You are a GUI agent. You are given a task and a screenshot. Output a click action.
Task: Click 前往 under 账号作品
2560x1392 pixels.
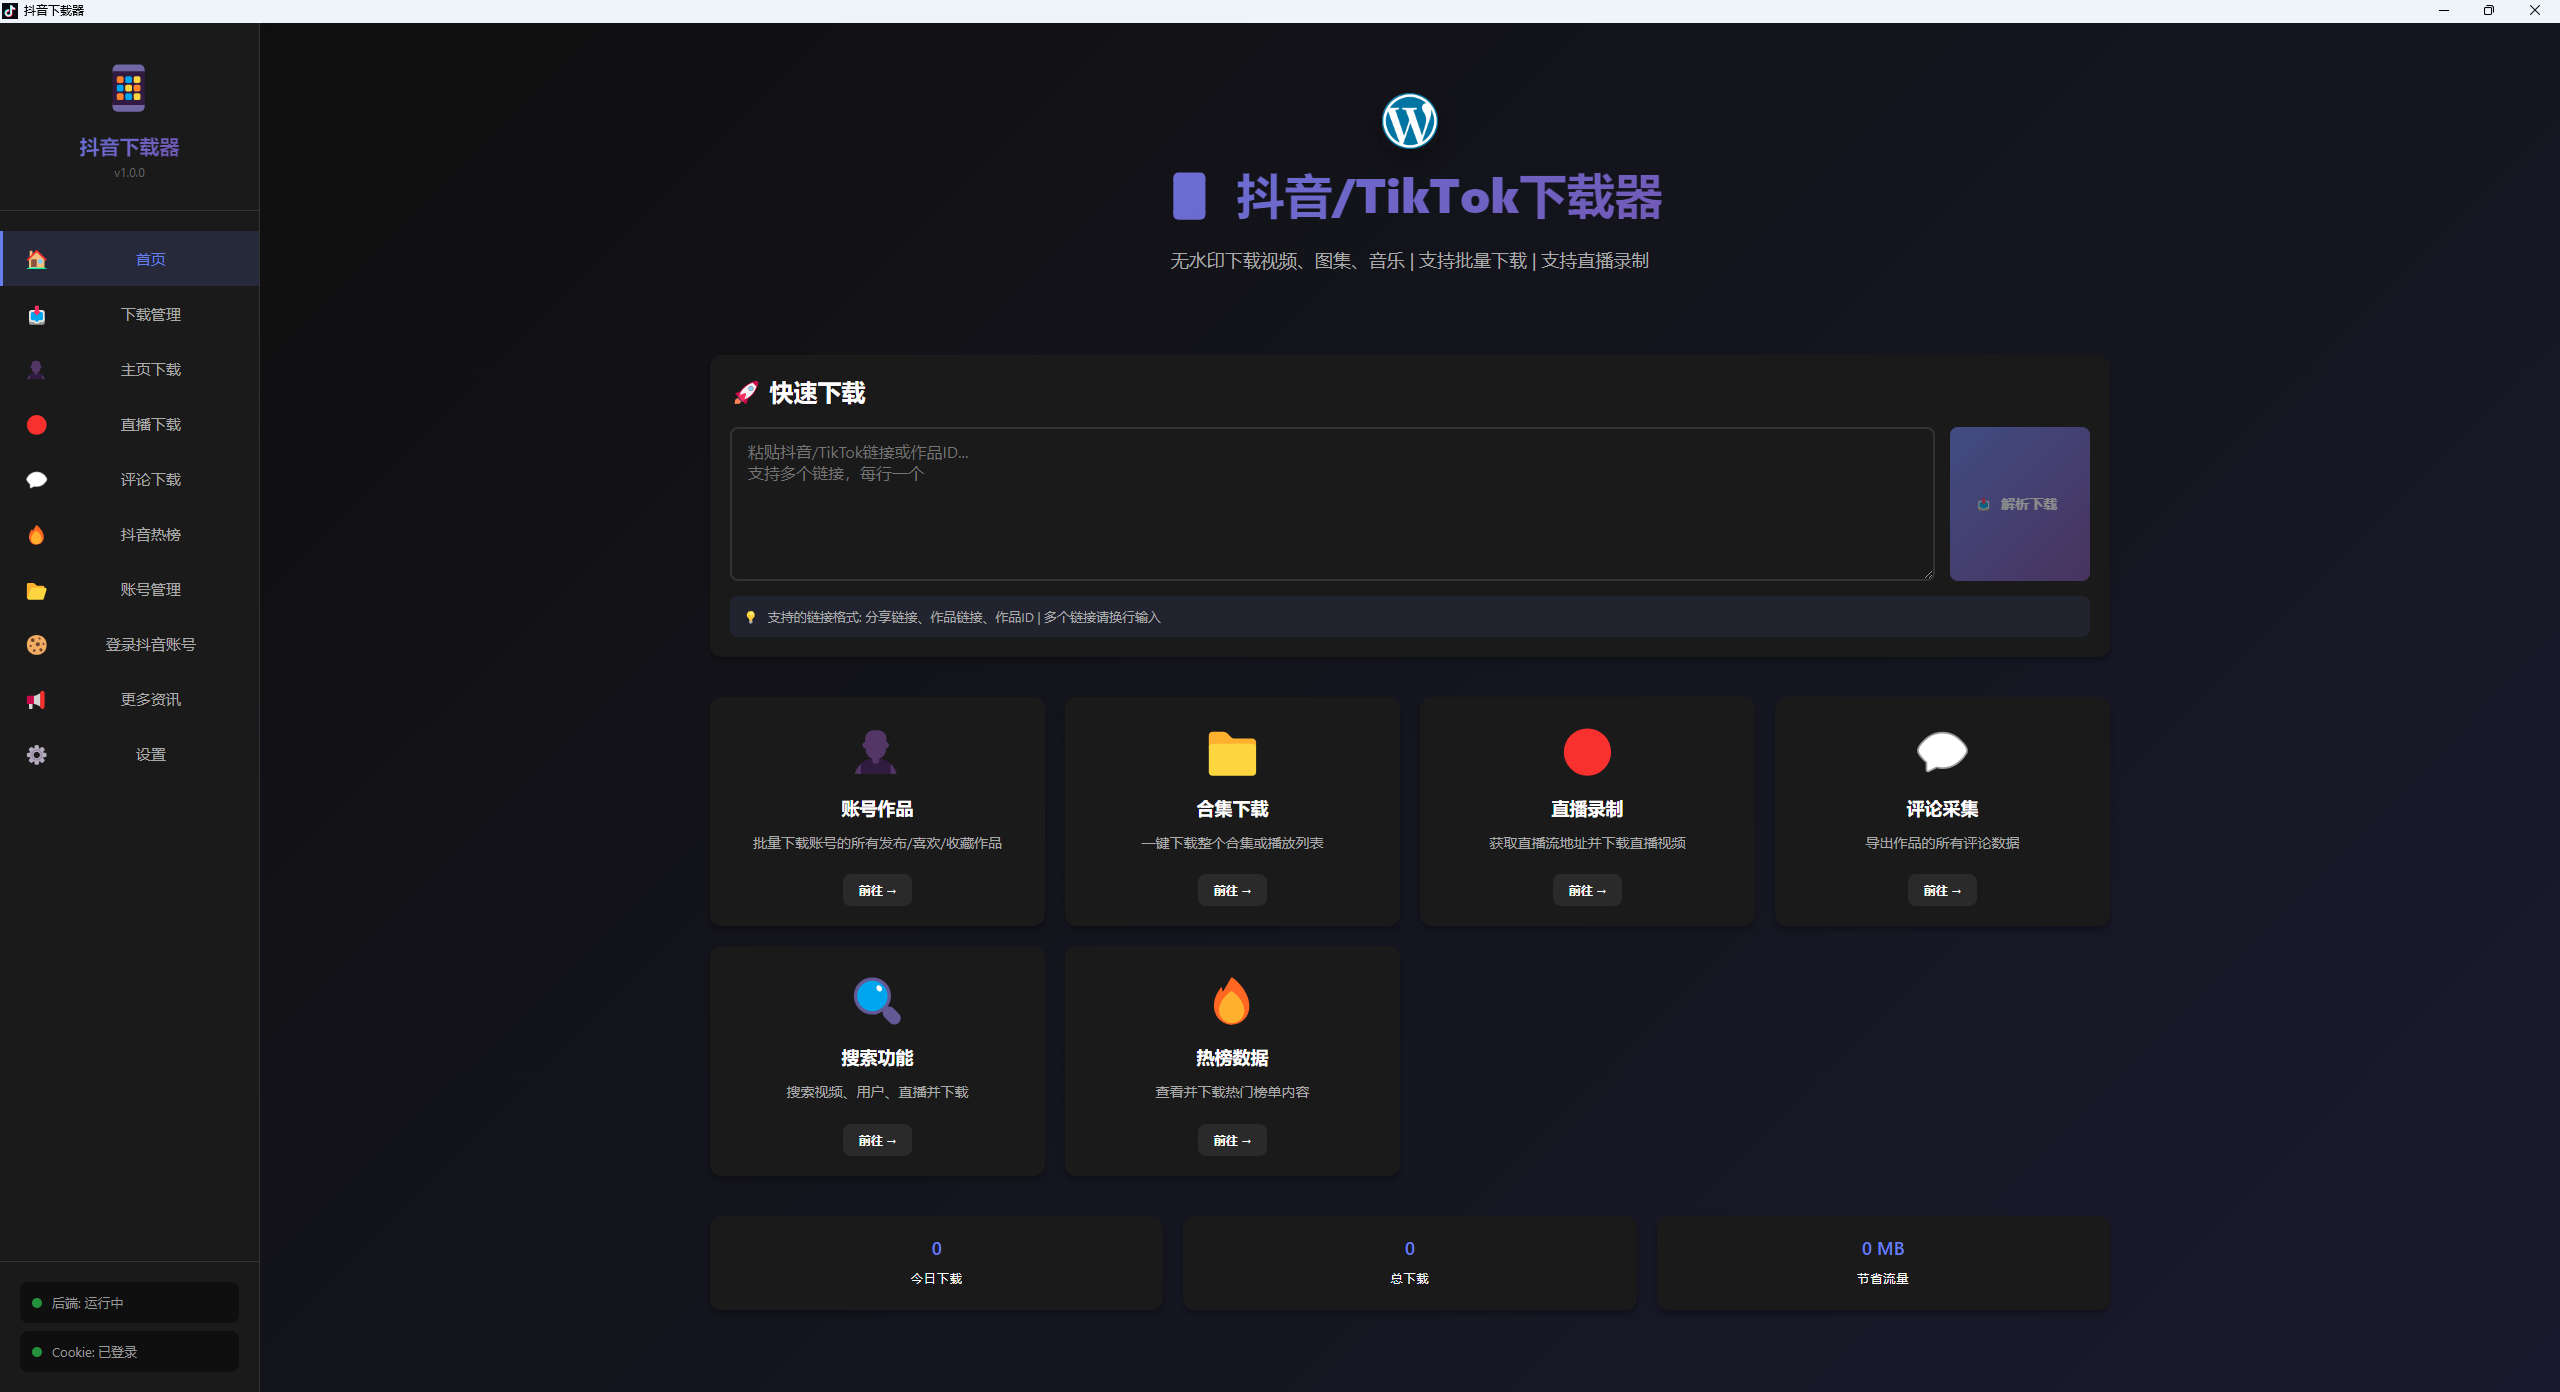[877, 890]
